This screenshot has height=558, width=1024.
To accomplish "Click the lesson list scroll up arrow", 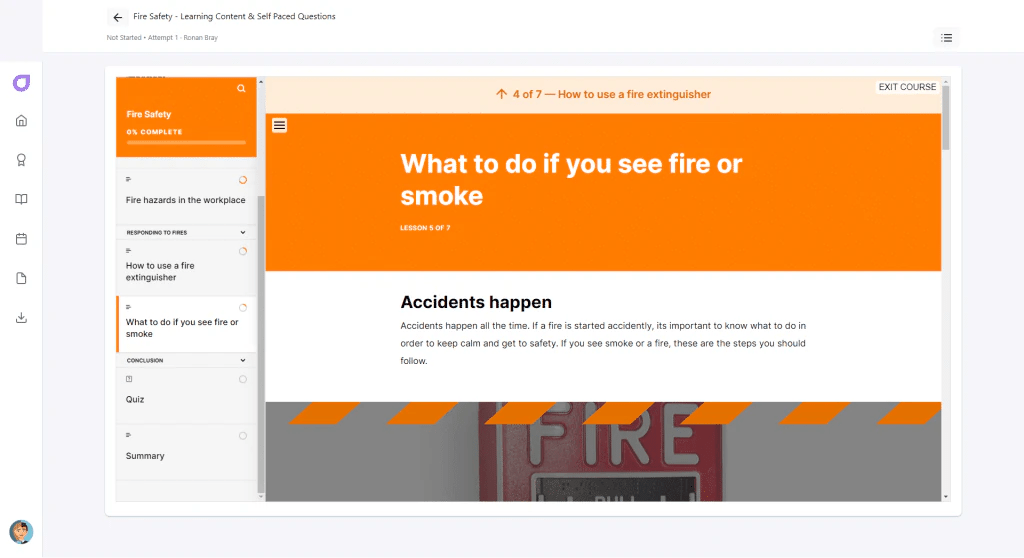I will coord(261,82).
